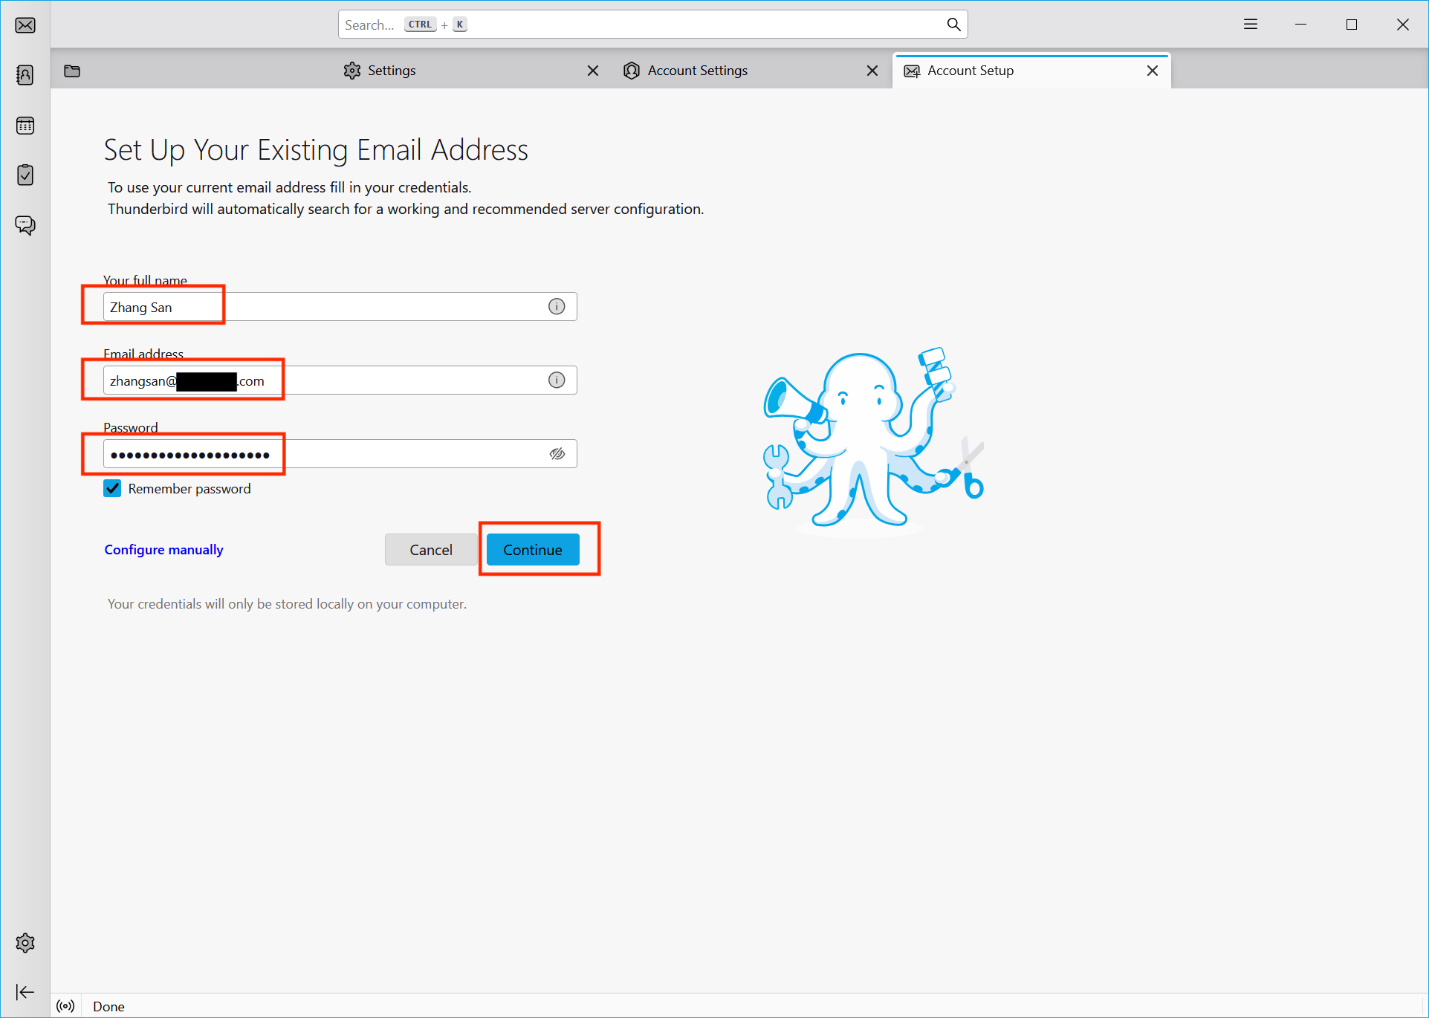Maximize the Thunderbird window
This screenshot has height=1018, width=1429.
(1352, 25)
